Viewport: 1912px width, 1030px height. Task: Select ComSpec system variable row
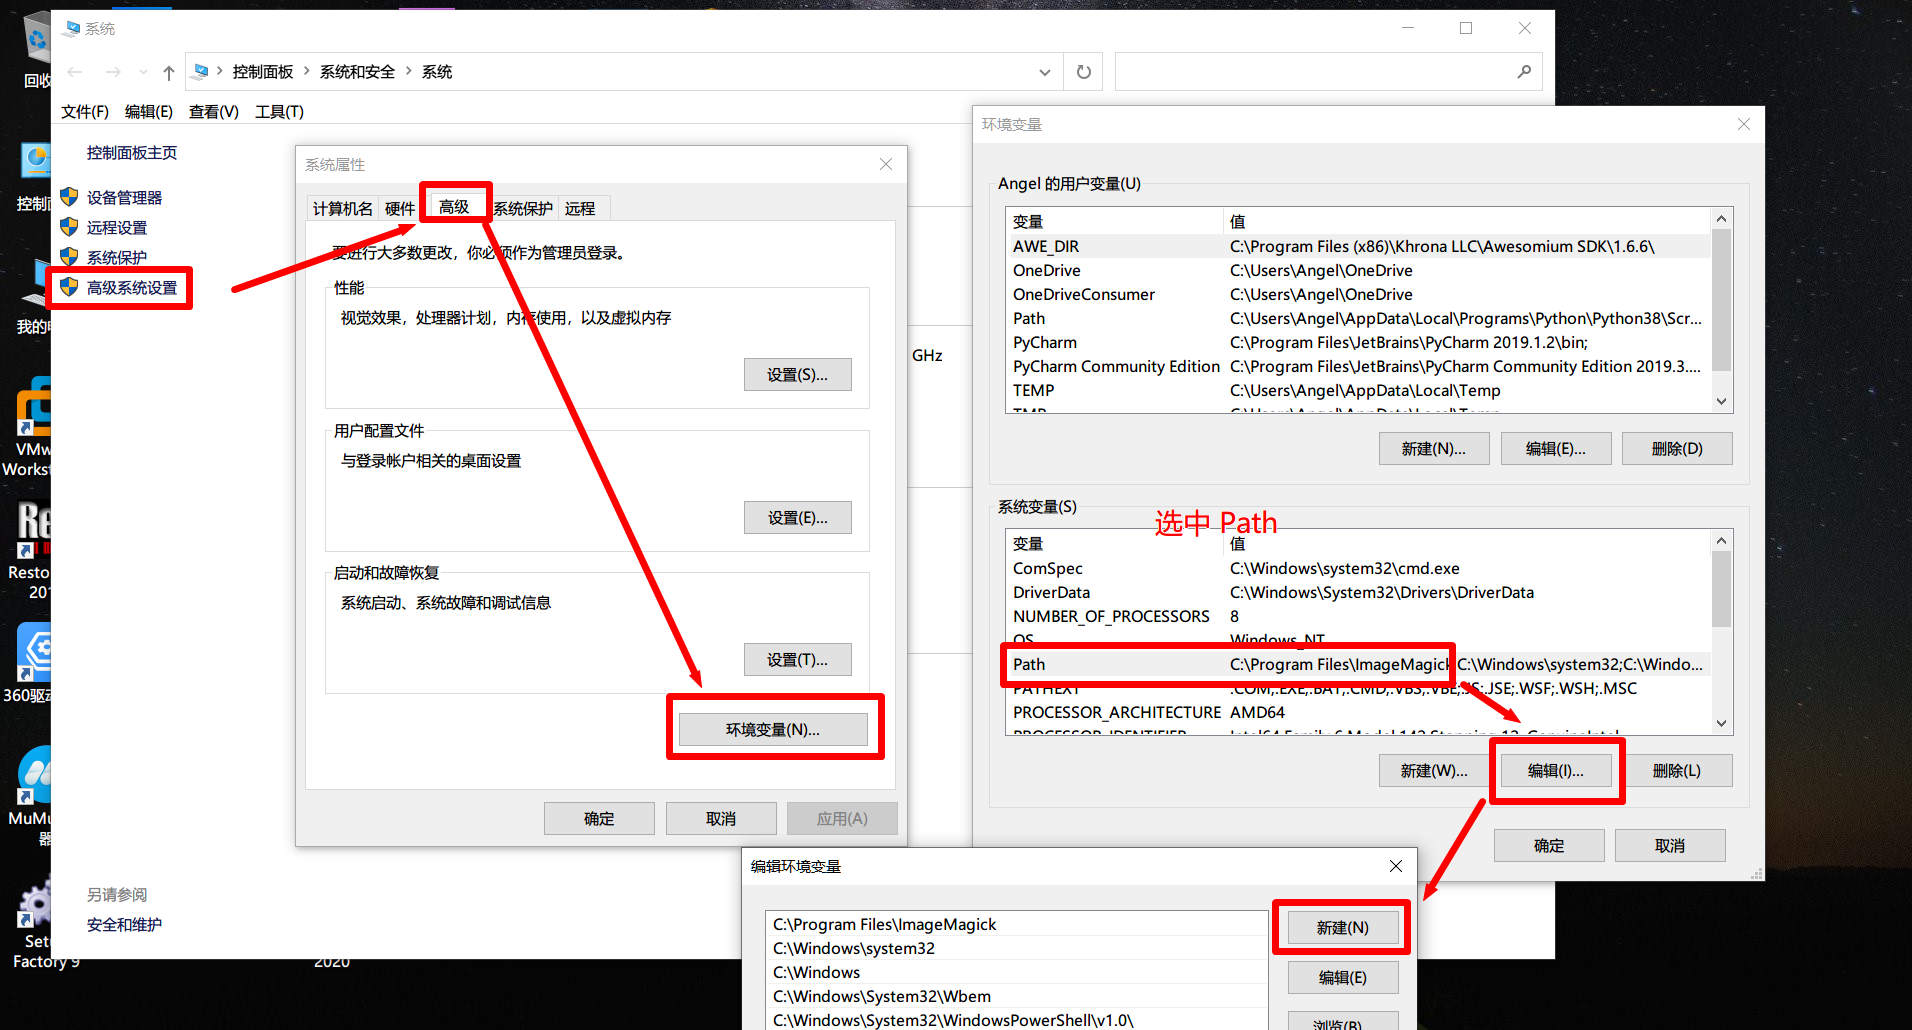(x=1360, y=569)
